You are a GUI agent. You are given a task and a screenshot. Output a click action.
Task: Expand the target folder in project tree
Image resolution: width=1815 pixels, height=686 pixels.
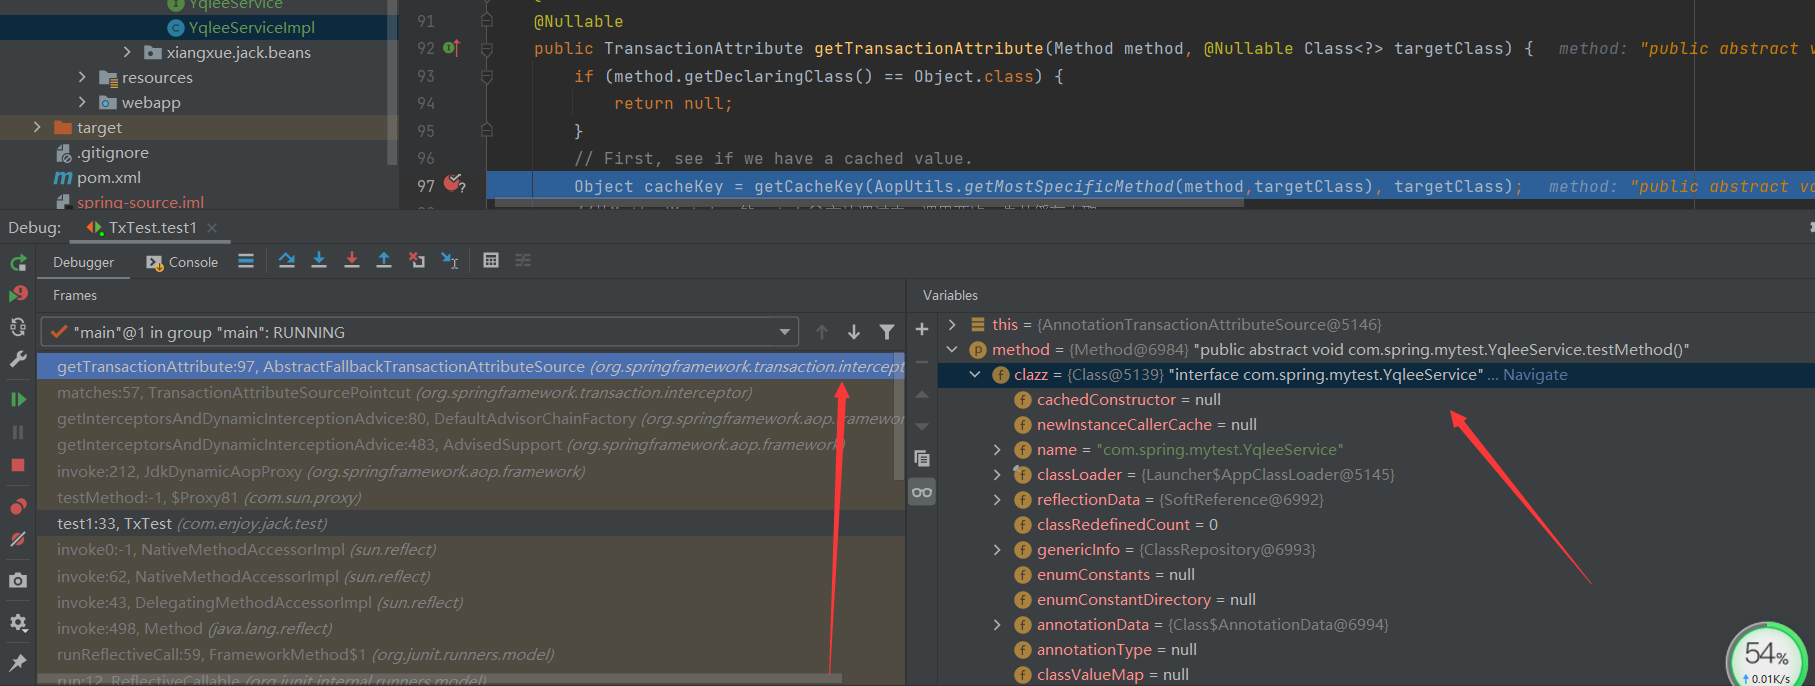point(37,127)
